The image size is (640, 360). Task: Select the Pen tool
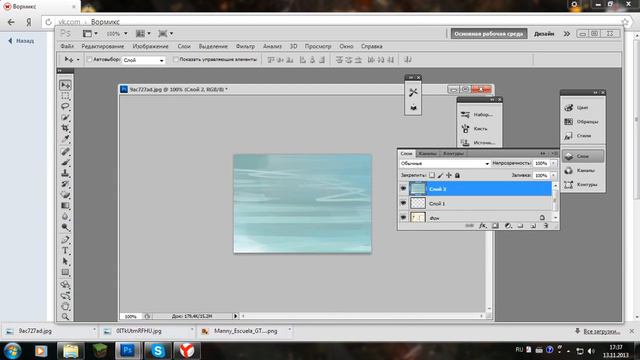pos(65,240)
